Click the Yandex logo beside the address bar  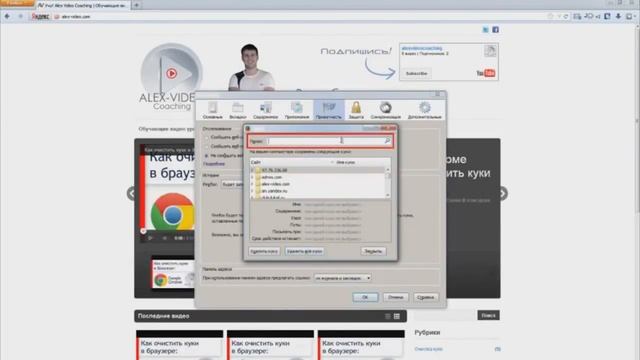pos(40,16)
